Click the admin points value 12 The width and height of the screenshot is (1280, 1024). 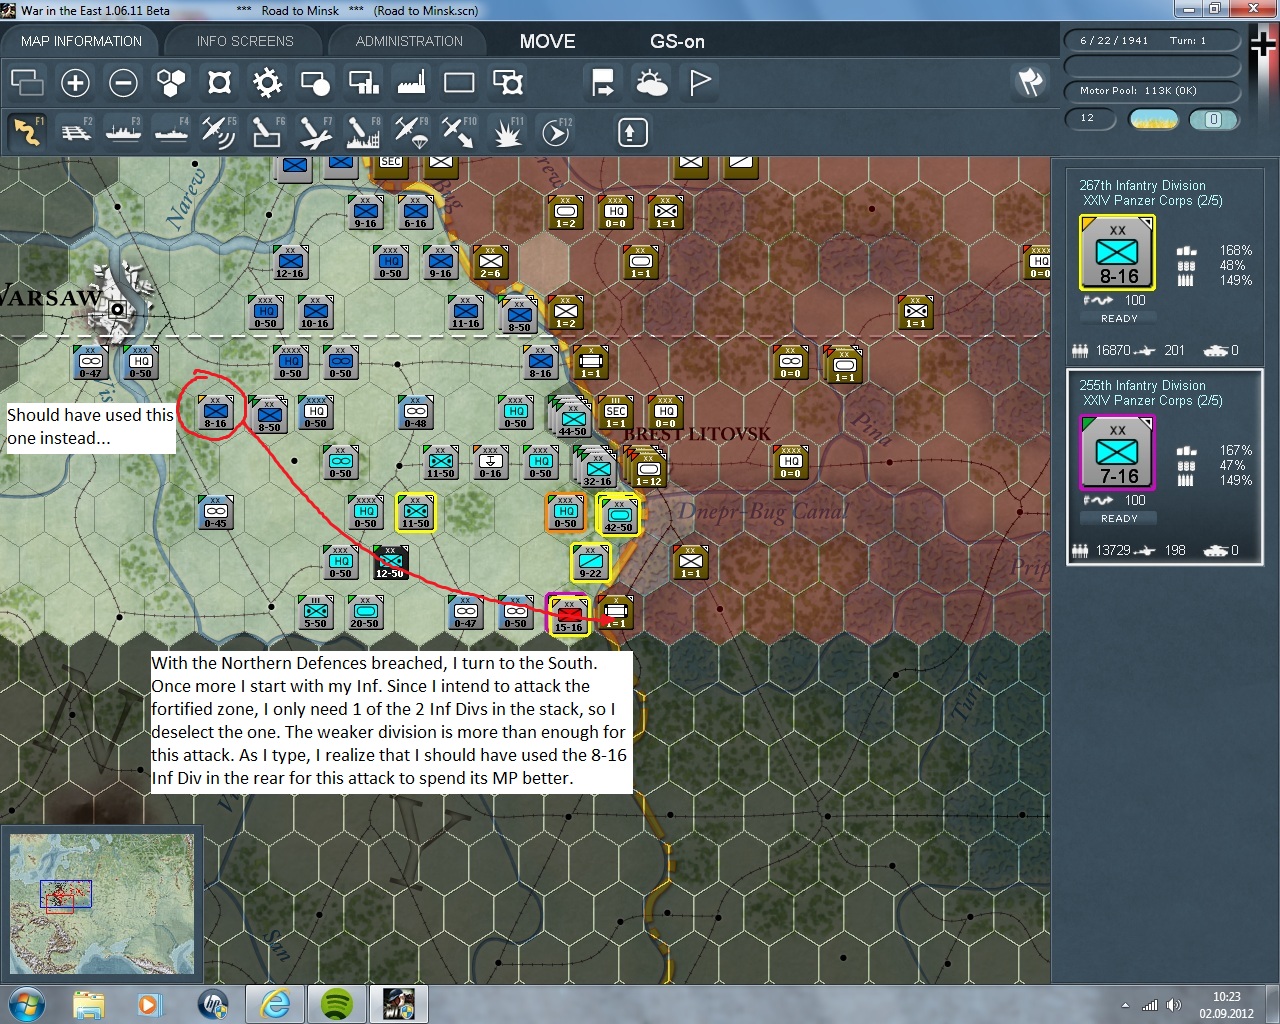[x=1089, y=118]
